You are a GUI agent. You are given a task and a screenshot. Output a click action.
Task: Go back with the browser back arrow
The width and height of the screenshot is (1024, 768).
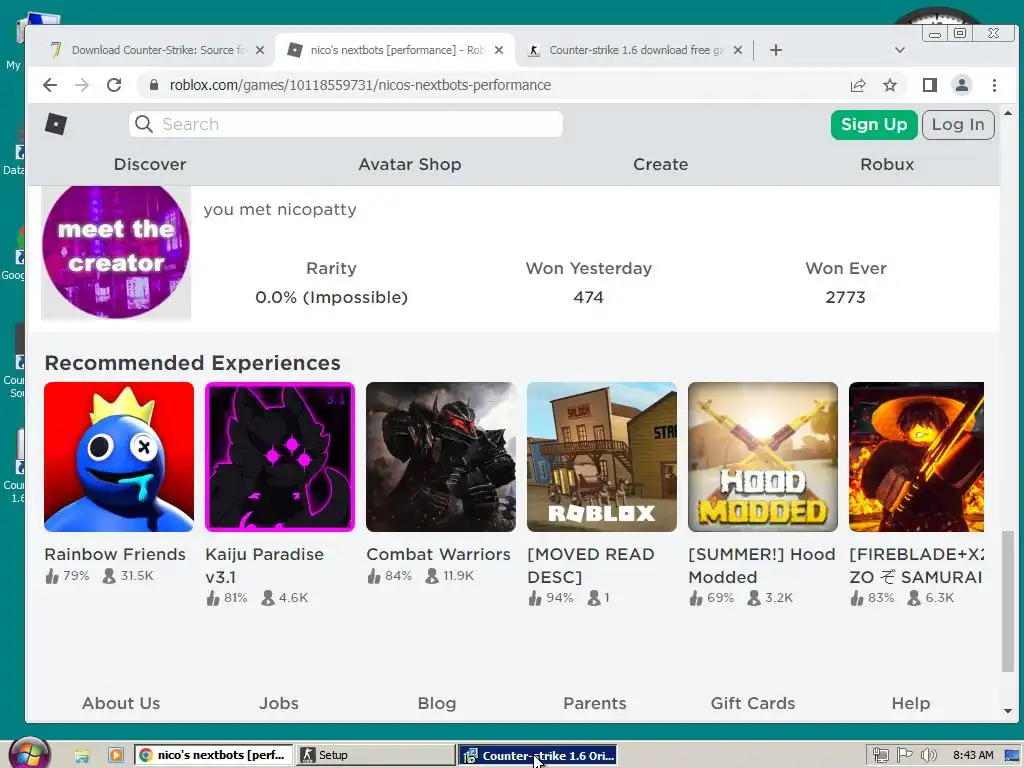[x=50, y=85]
